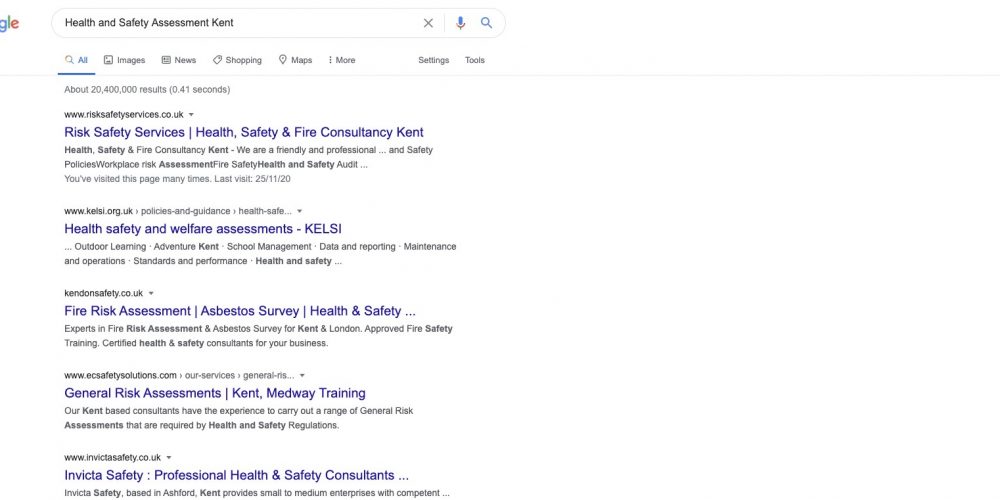The image size is (1000, 500).
Task: Click snippet starting 'Our Kent based consultants'
Action: [x=239, y=418]
